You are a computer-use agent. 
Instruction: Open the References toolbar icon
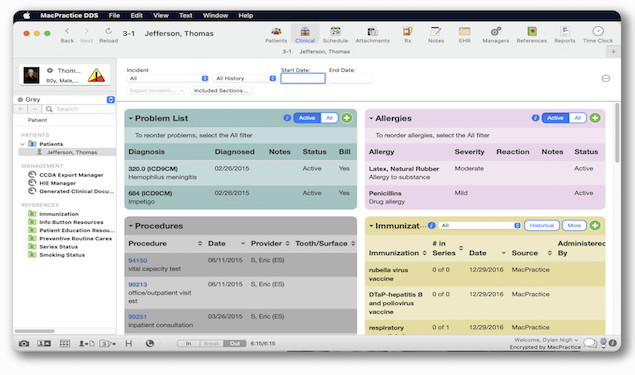(x=532, y=35)
